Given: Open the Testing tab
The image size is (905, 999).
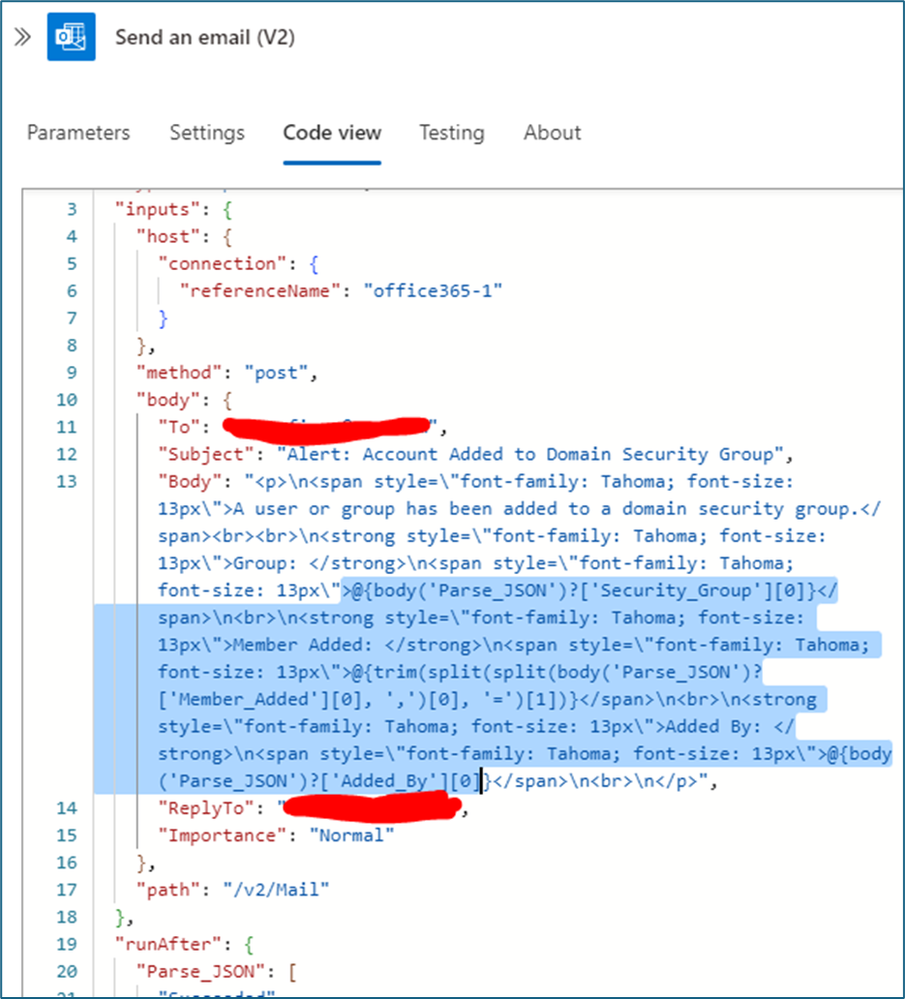Looking at the screenshot, I should [452, 133].
